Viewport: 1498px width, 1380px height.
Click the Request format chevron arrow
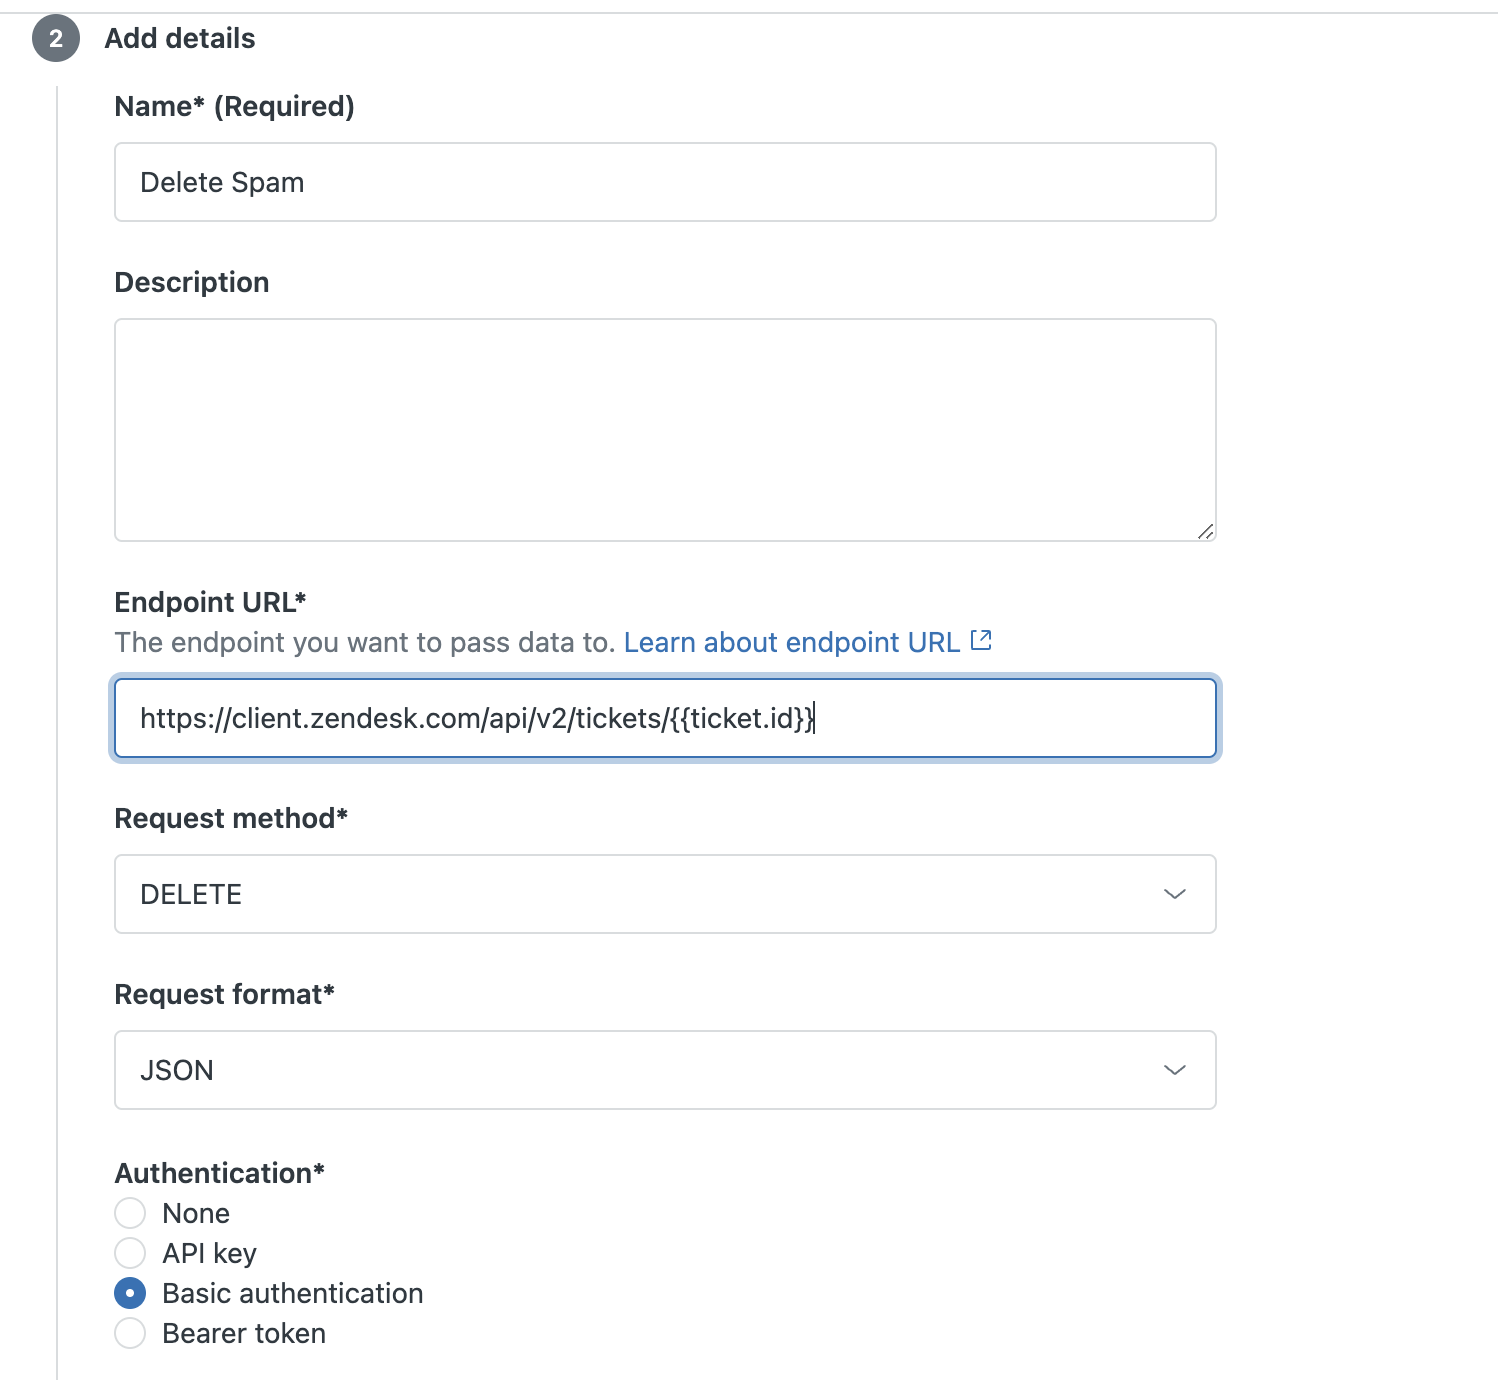[1175, 1070]
